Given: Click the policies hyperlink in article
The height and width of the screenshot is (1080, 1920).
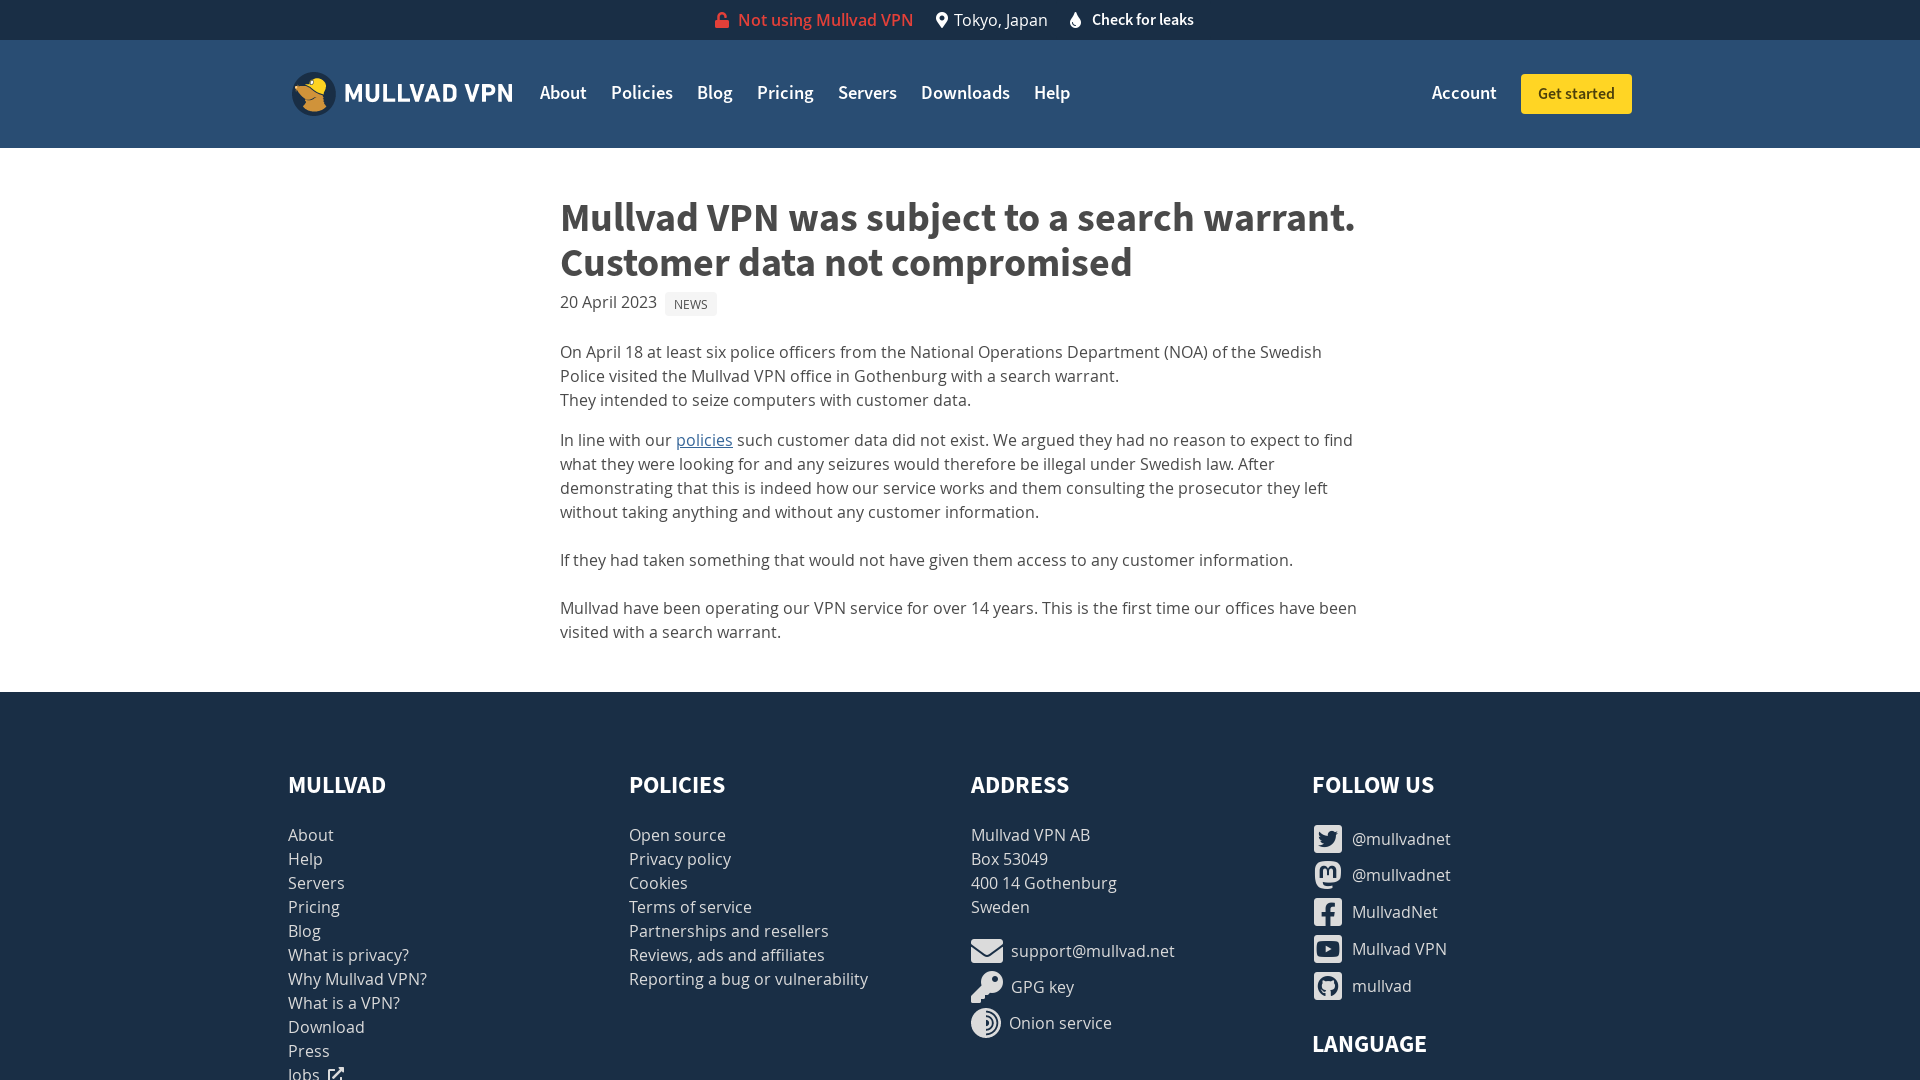Looking at the screenshot, I should 704,439.
